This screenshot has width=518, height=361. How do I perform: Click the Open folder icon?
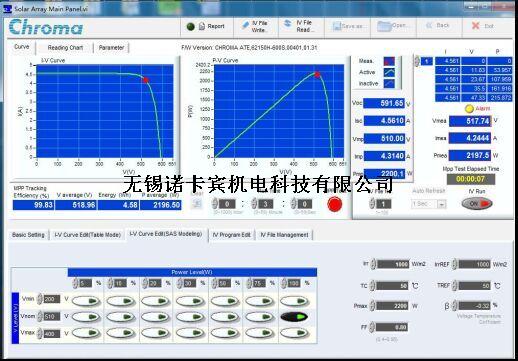[384, 26]
